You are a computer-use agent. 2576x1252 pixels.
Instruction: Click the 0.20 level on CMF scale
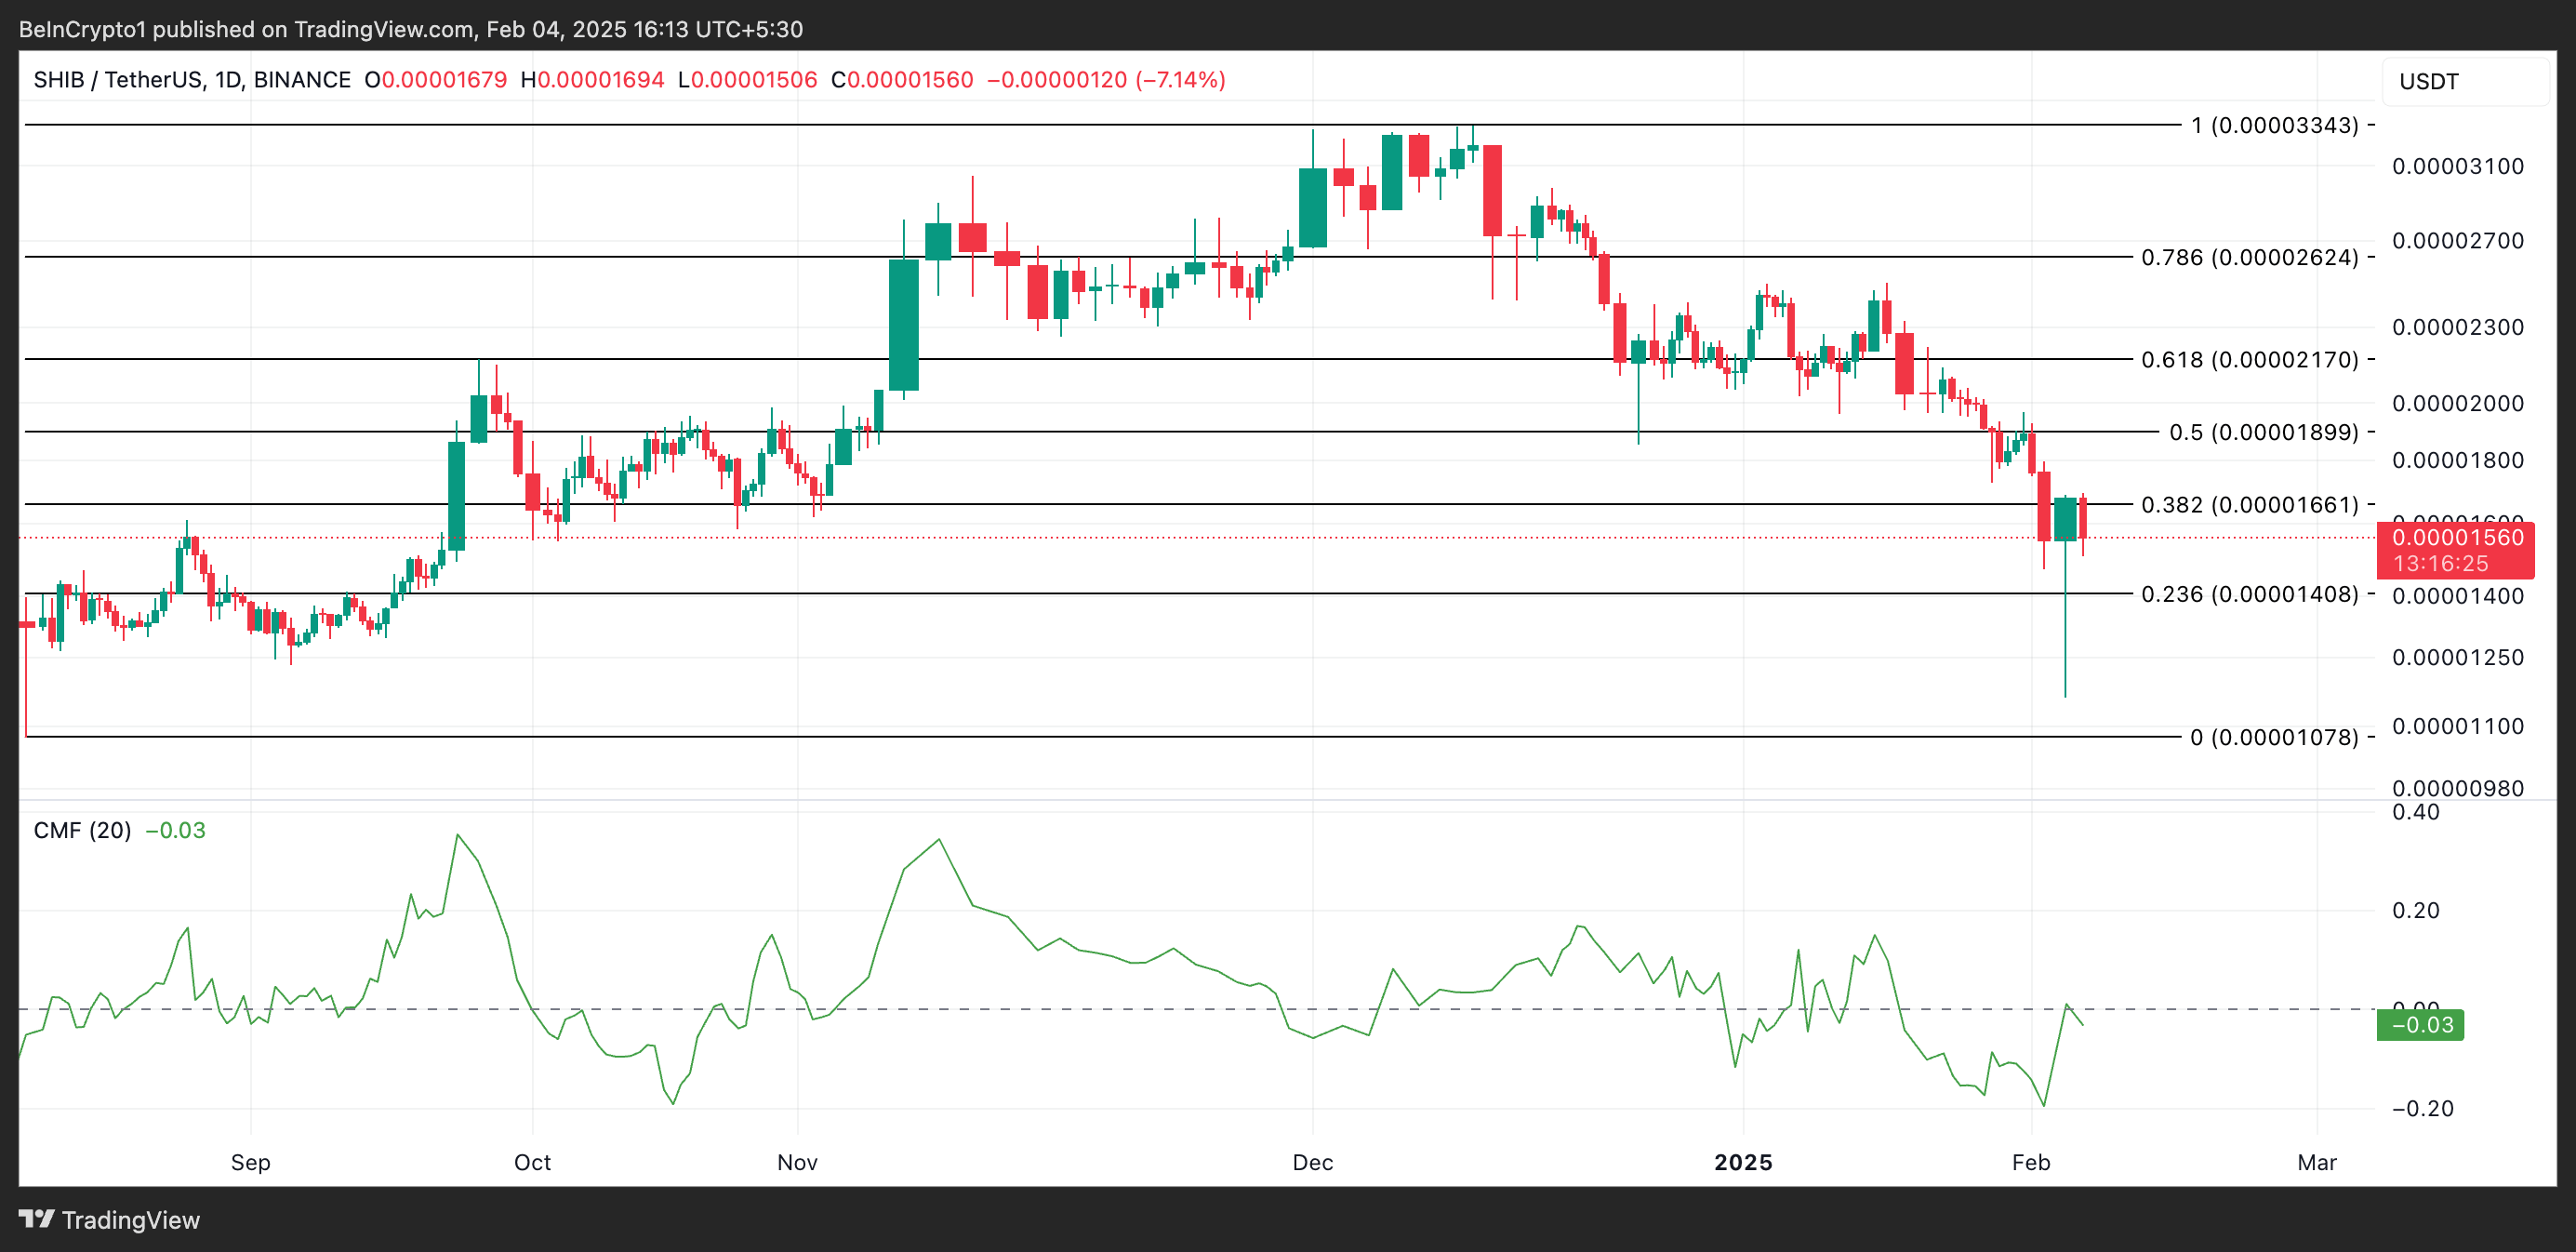(x=2415, y=910)
